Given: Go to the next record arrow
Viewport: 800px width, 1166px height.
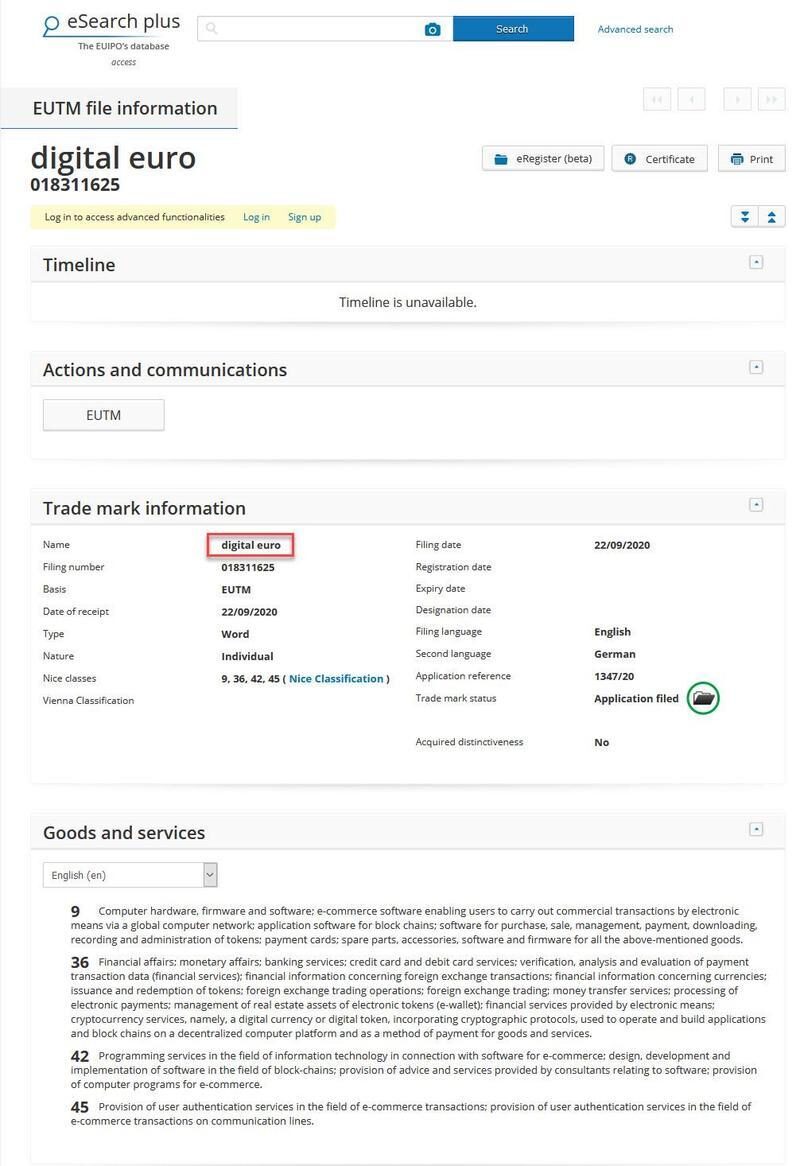Looking at the screenshot, I should click(x=738, y=99).
